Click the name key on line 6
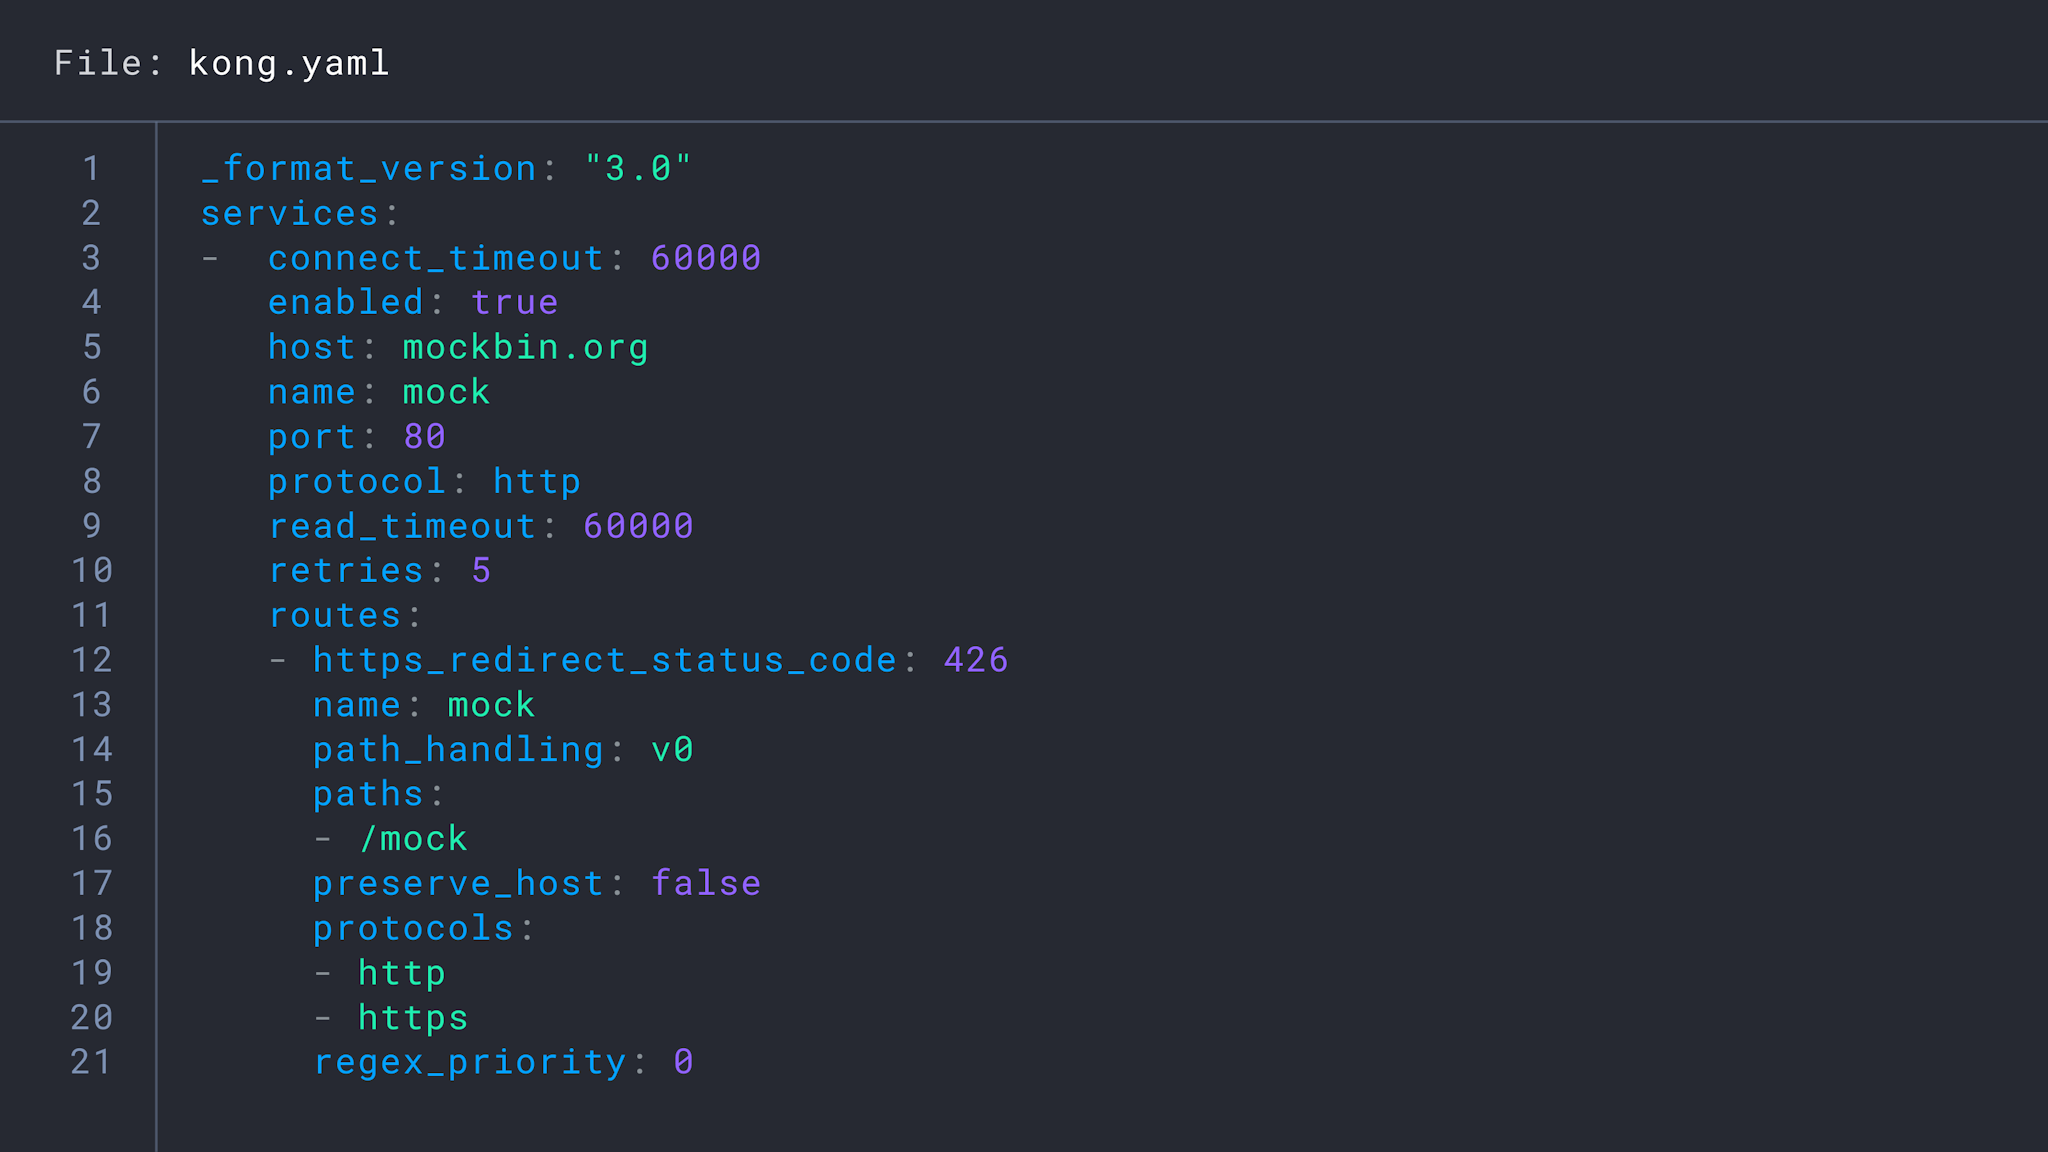The image size is (2048, 1152). pos(312,391)
